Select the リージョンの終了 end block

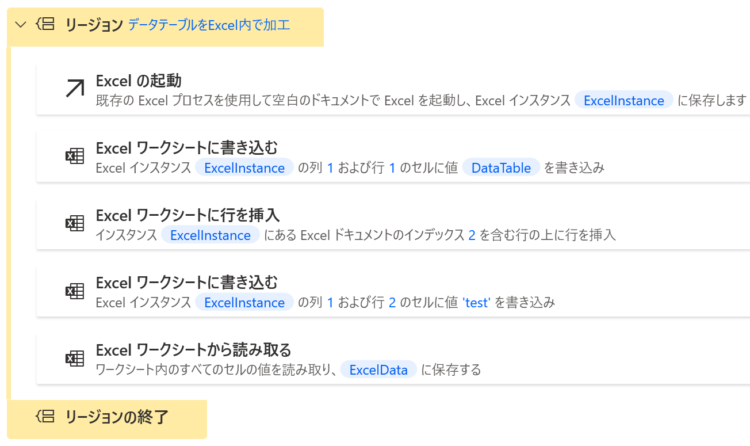coord(107,419)
